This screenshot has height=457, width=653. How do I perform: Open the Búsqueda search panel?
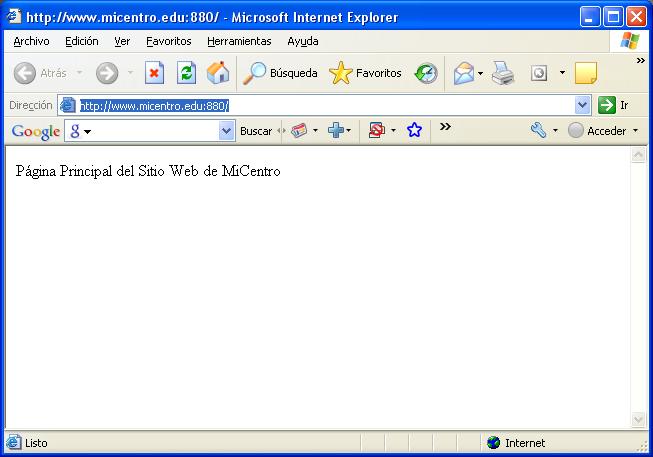281,73
